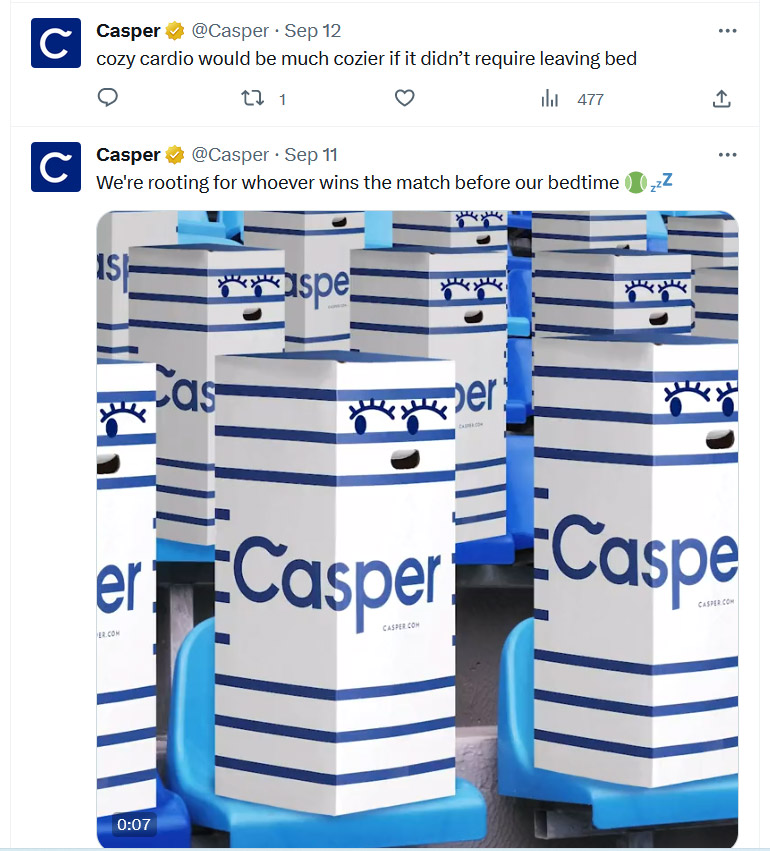Open the Sep 12 timestamp link
This screenshot has height=851, width=770.
[313, 31]
